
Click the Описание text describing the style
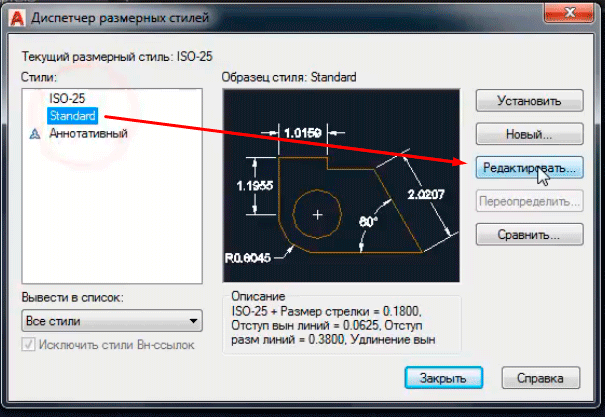click(x=333, y=325)
